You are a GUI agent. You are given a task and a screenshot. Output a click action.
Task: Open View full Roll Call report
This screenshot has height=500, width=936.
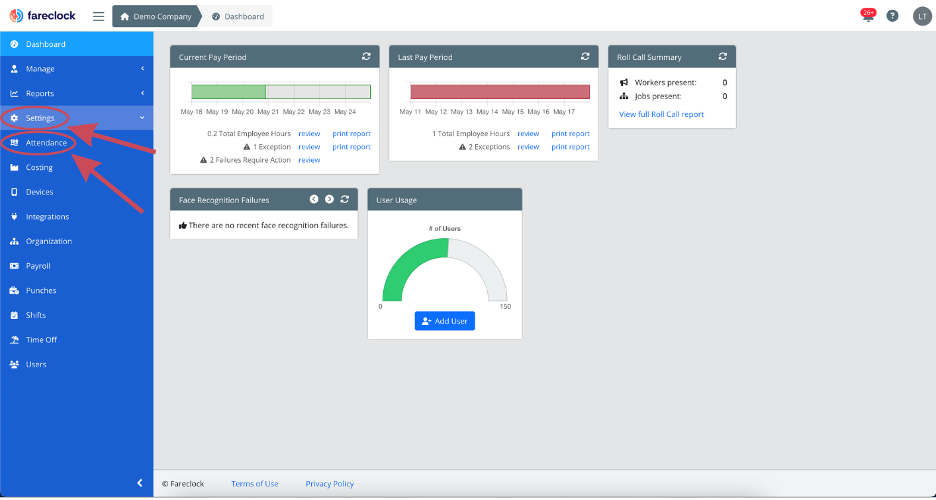(x=661, y=114)
